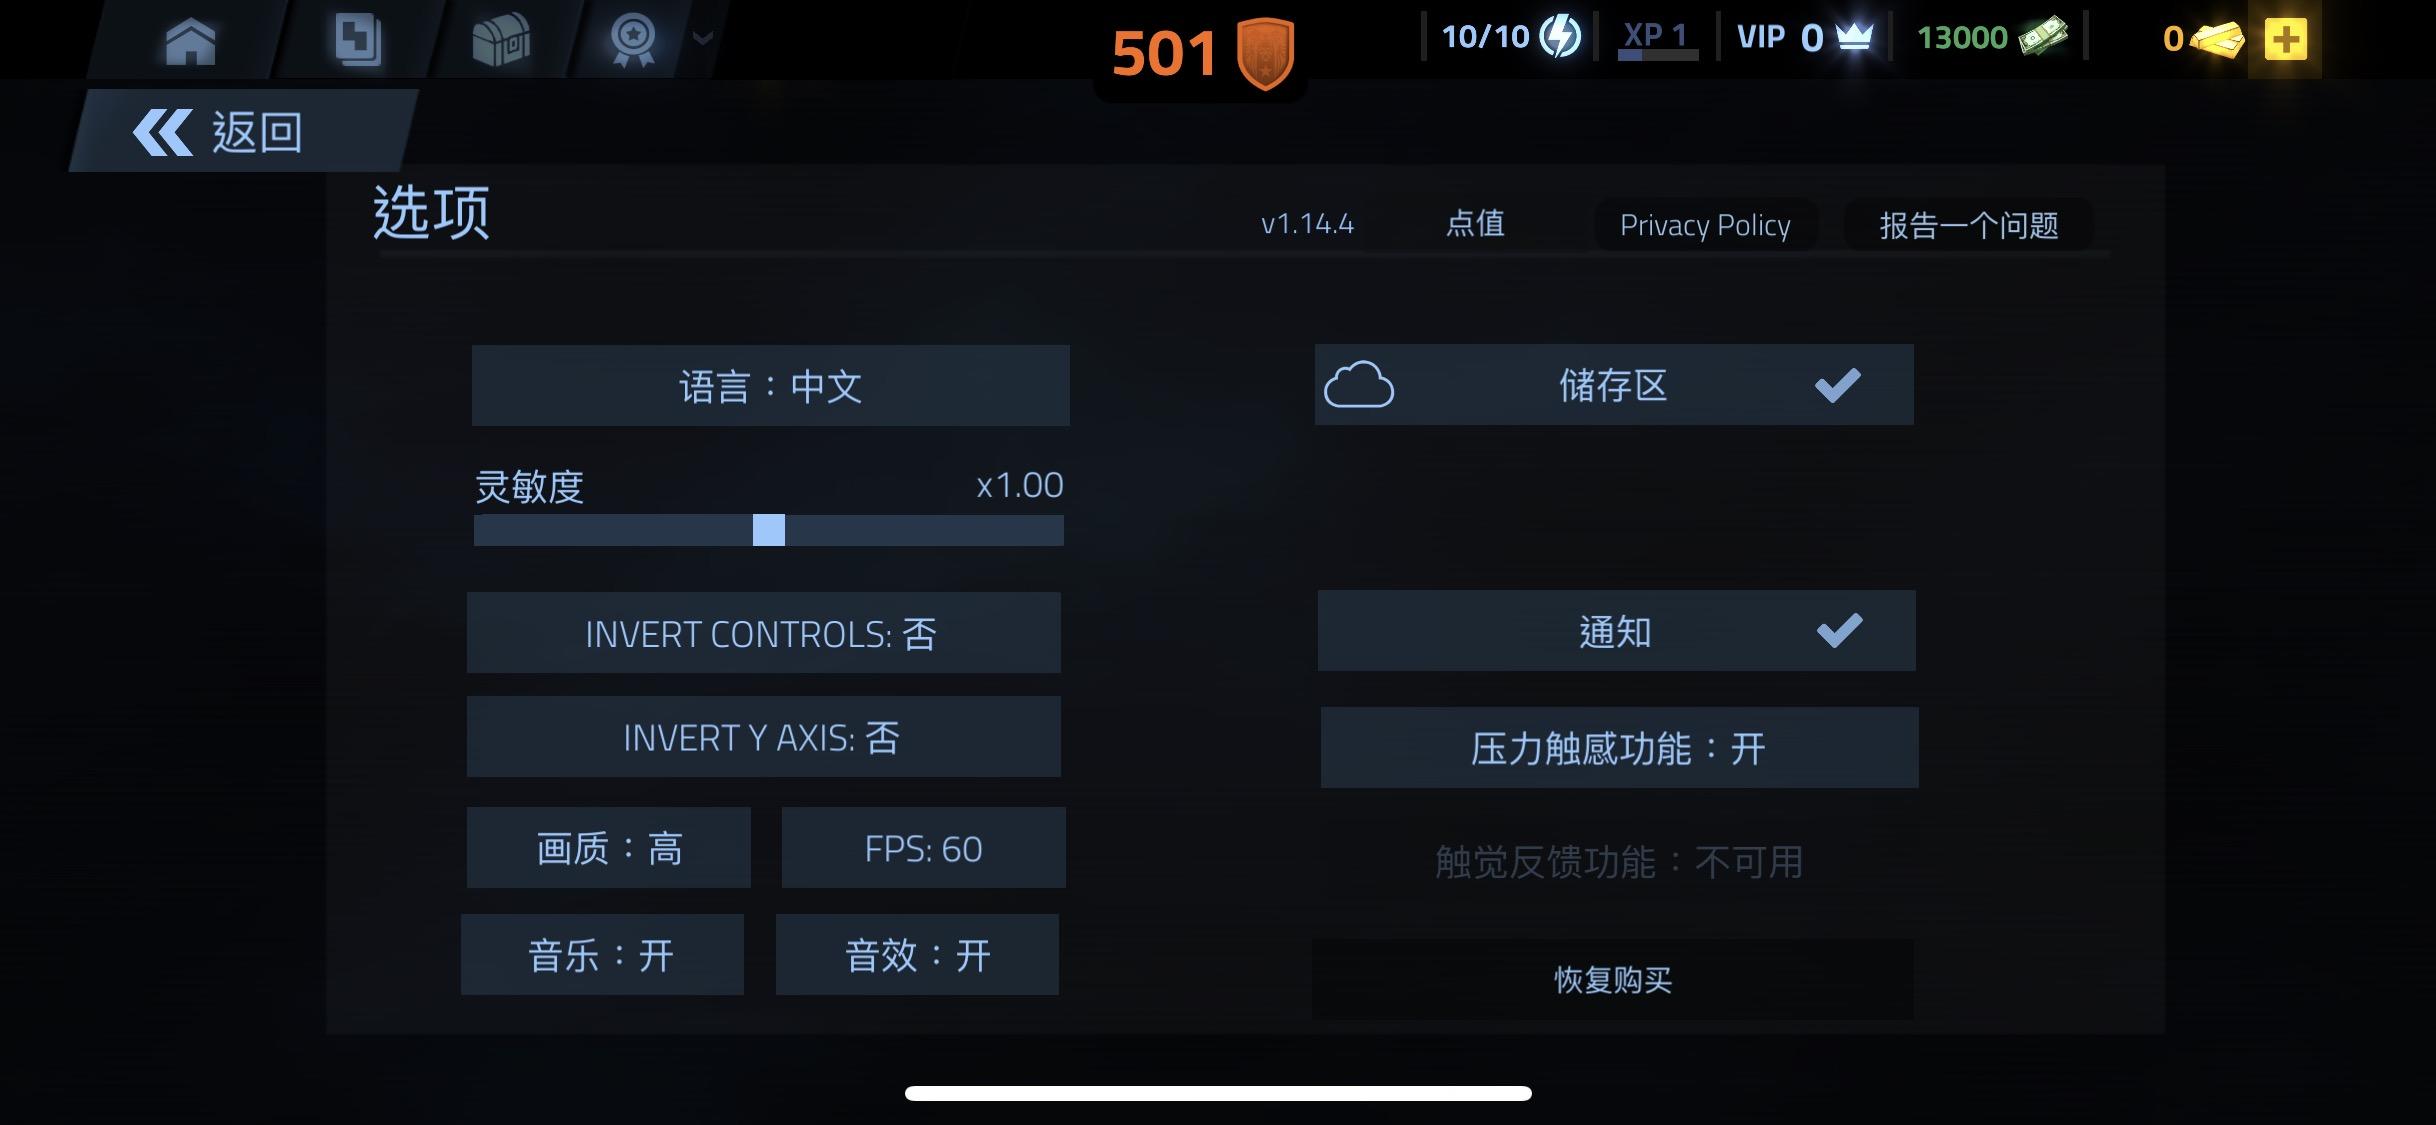2436x1125 pixels.
Task: Open the home base icon
Action: 190,40
